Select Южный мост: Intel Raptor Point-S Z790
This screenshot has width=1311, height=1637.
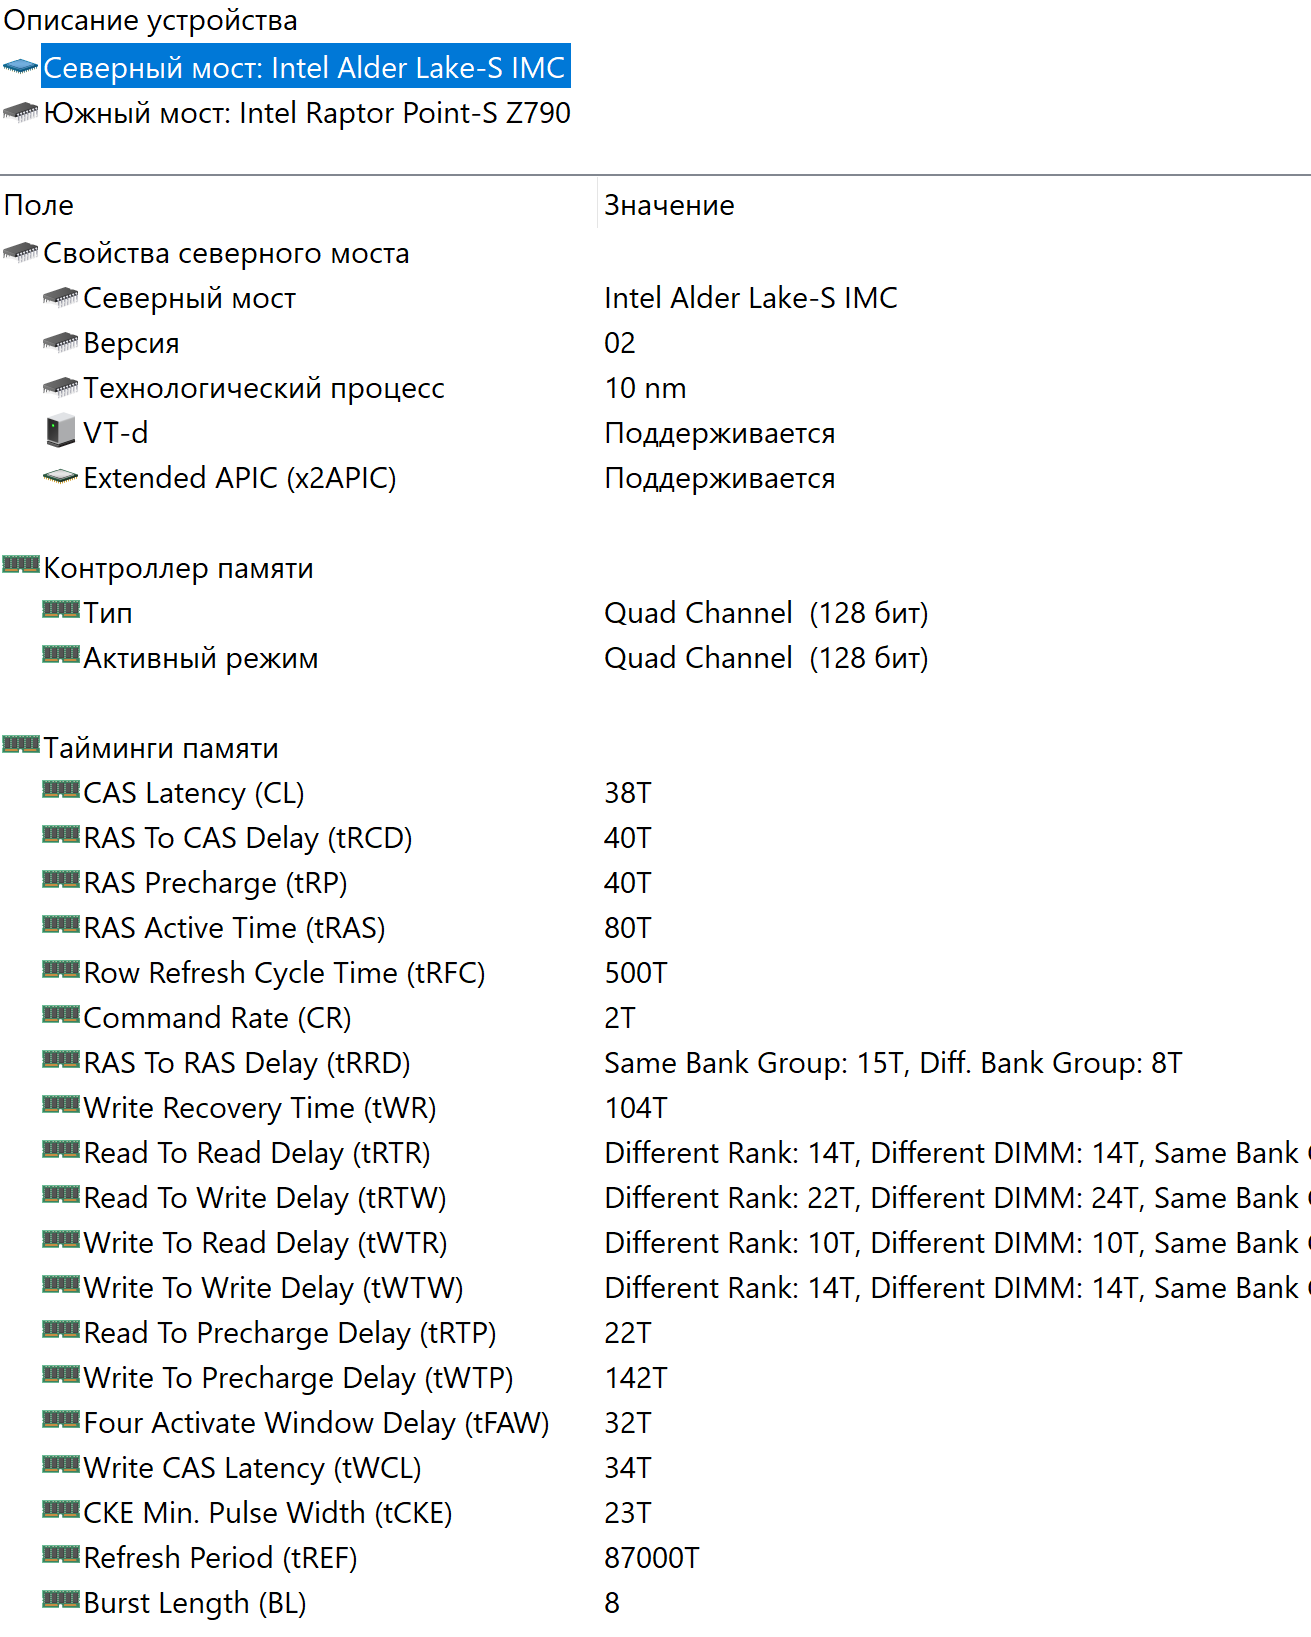[307, 113]
